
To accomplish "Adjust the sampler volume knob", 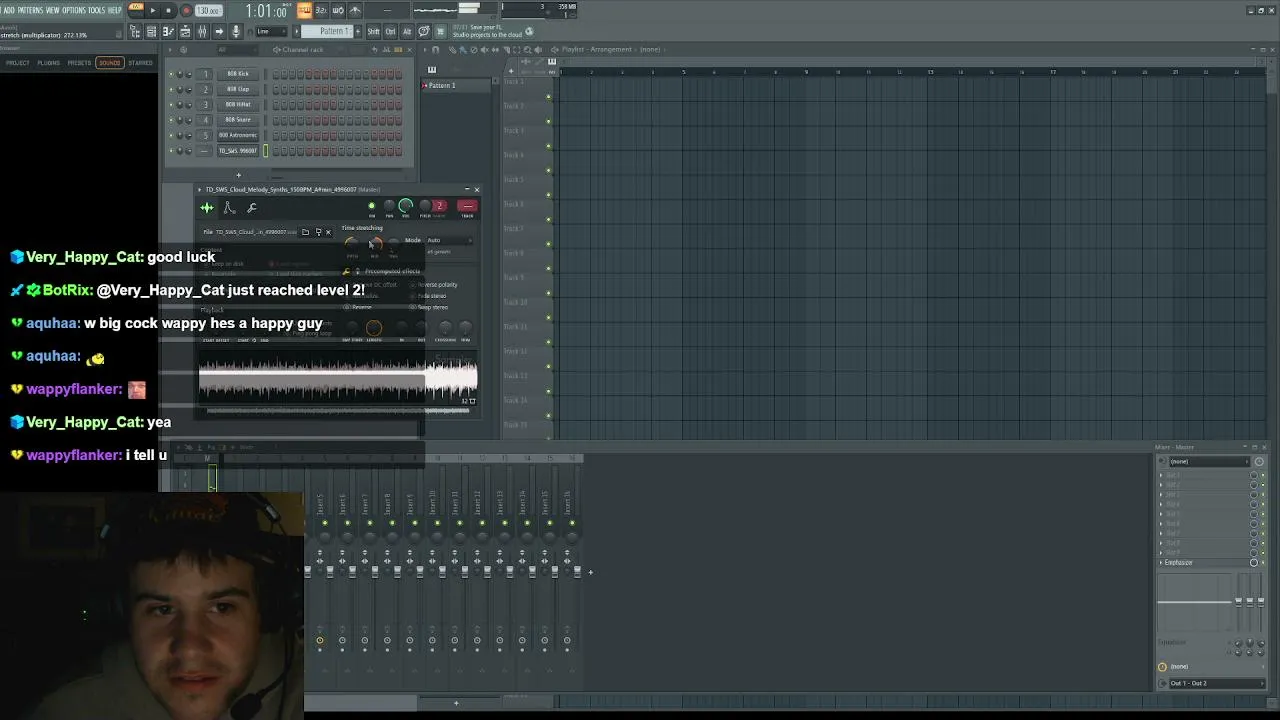I will click(x=405, y=206).
